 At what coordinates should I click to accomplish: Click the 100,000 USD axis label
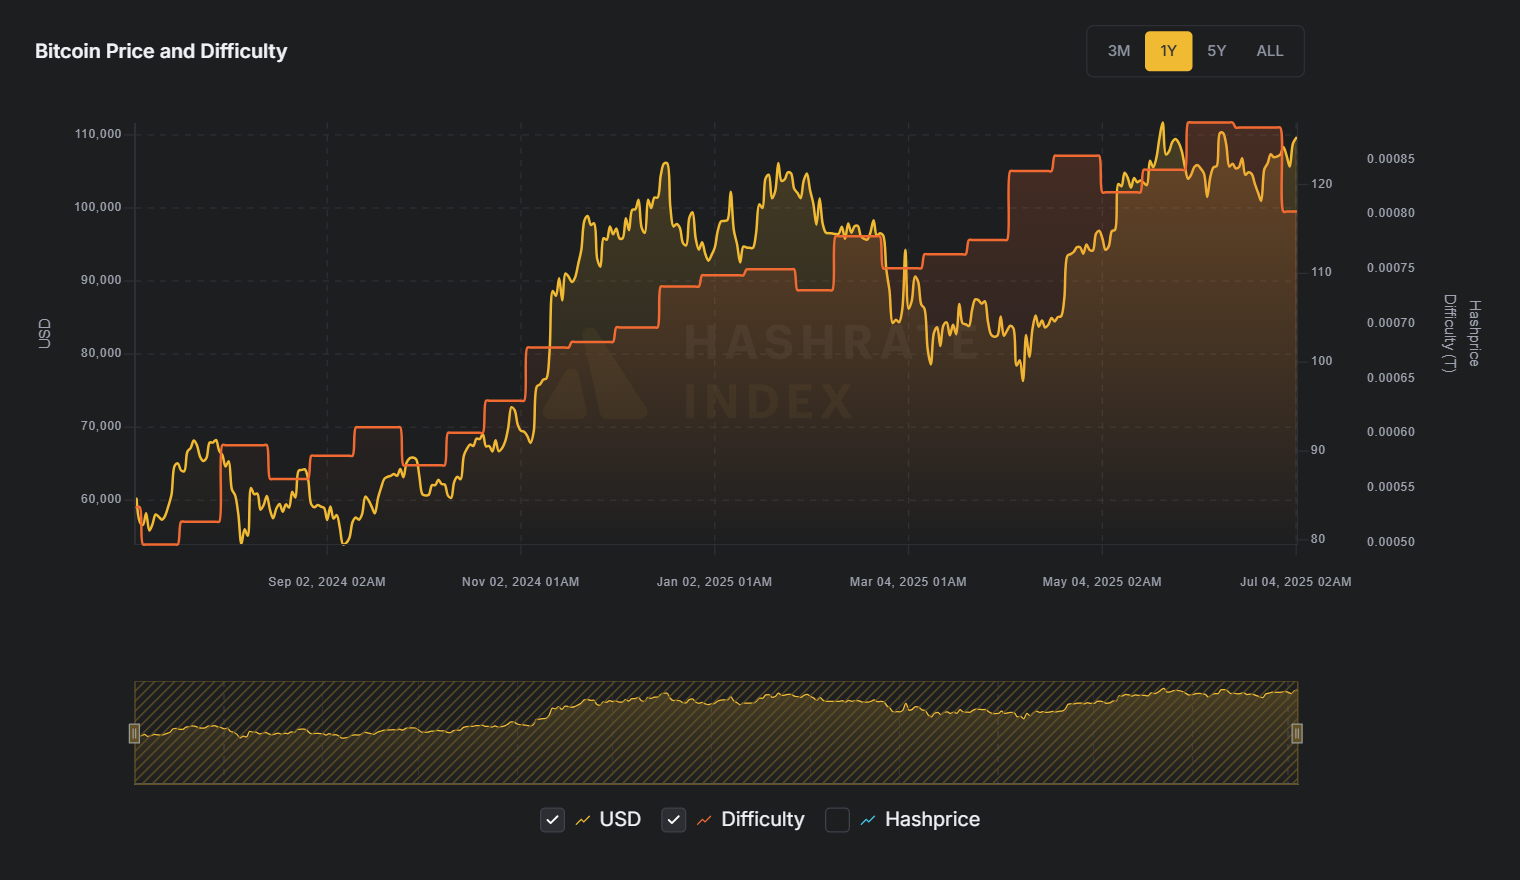click(98, 207)
